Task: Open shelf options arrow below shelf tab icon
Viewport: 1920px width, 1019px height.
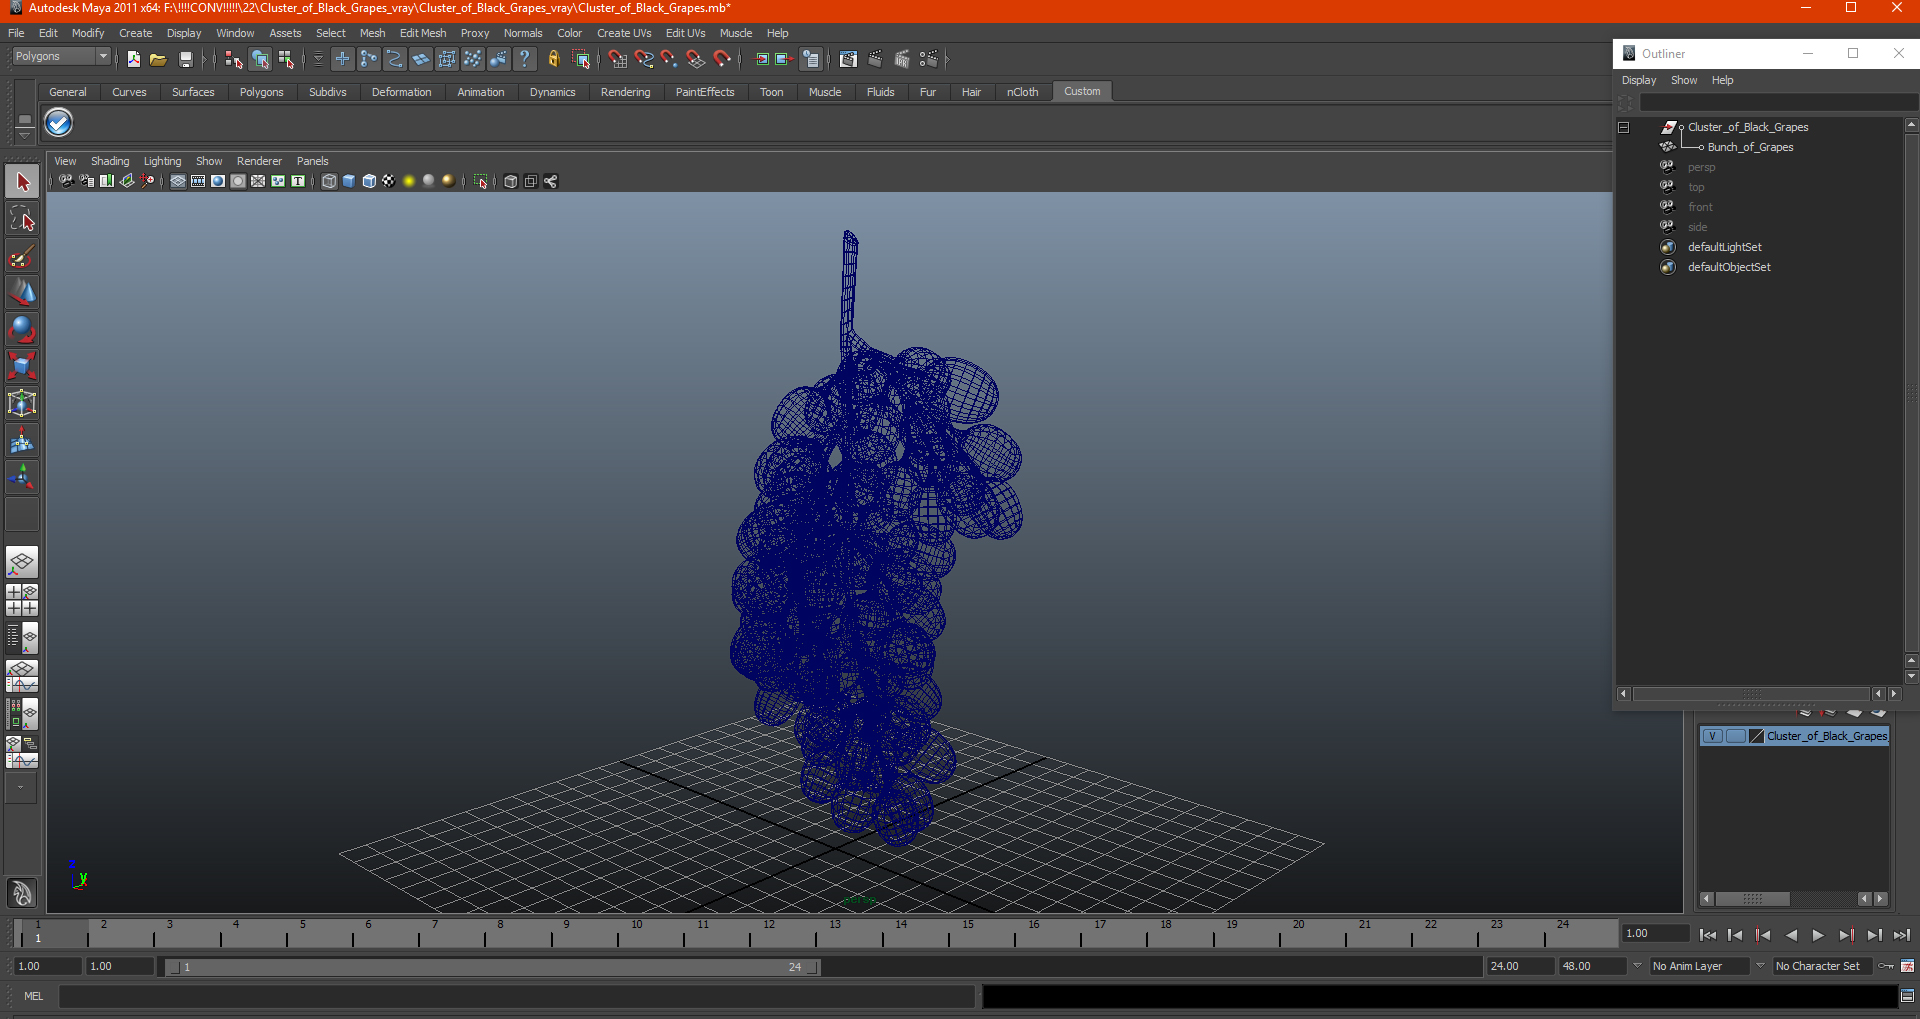Action: click(25, 134)
